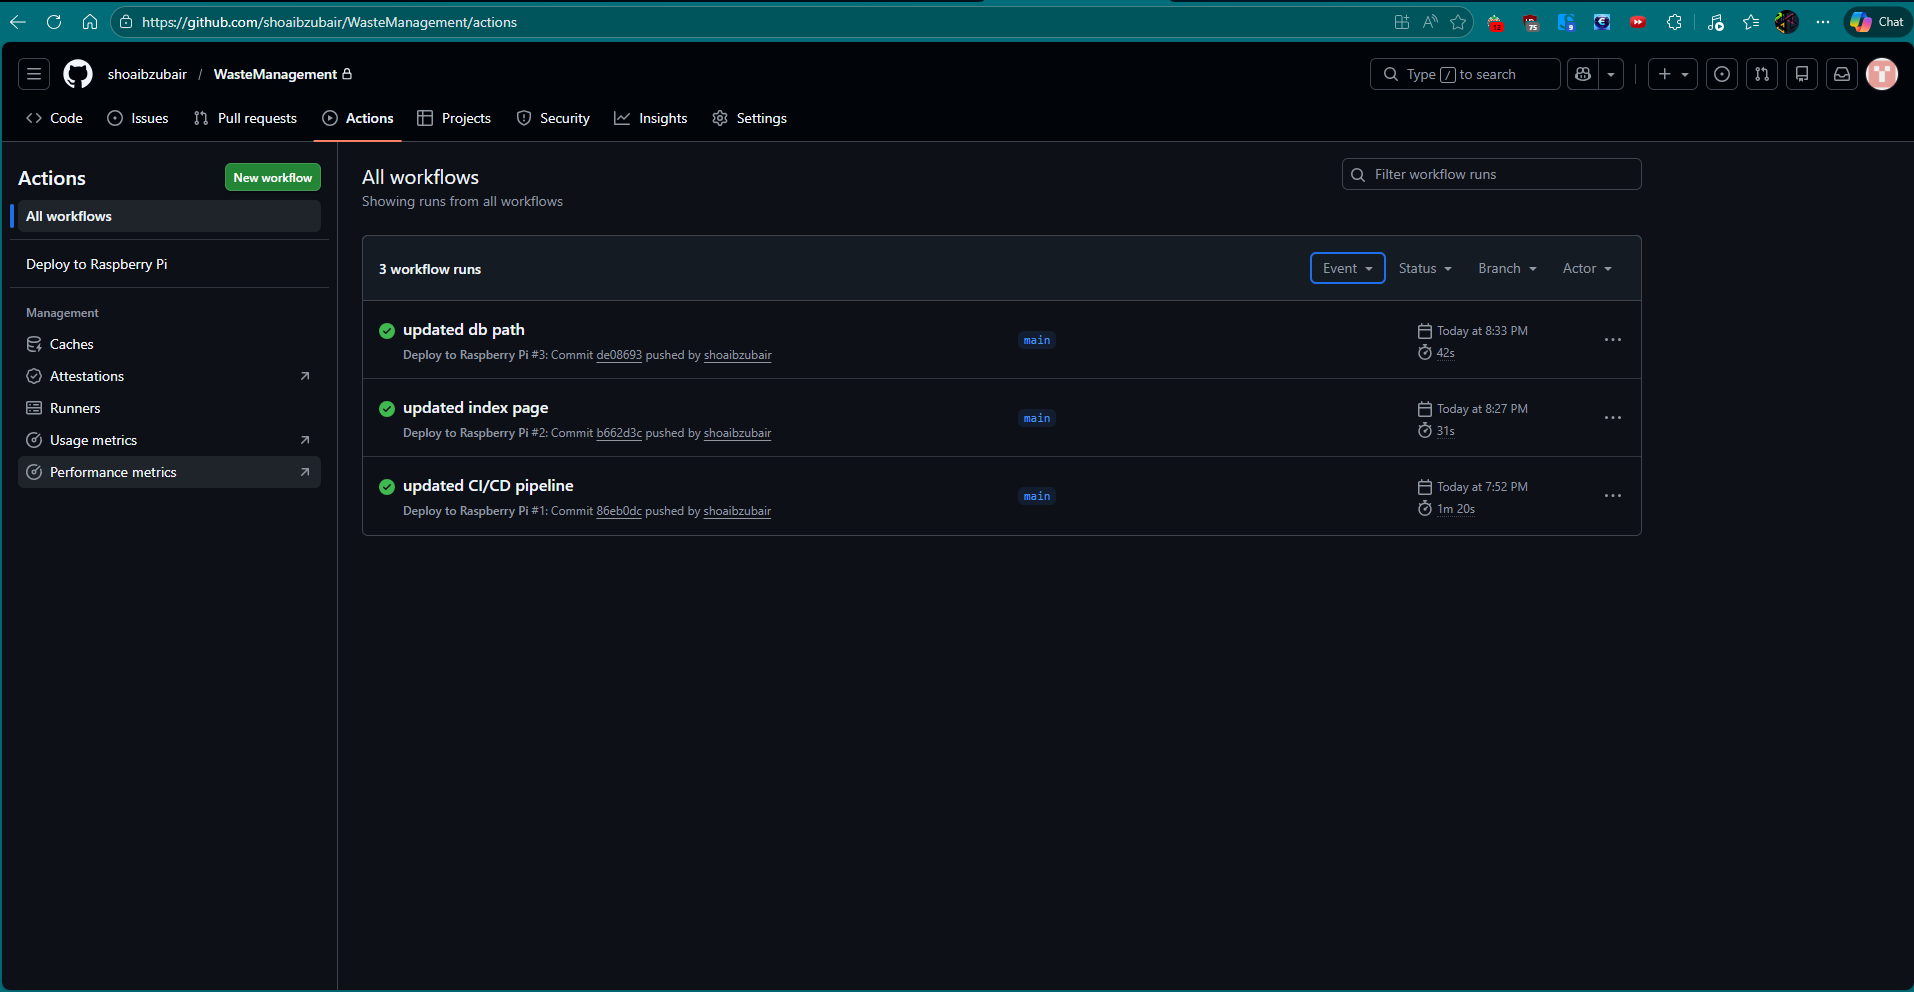Open the Security tab
Screen dimensions: 1914x992
553,118
